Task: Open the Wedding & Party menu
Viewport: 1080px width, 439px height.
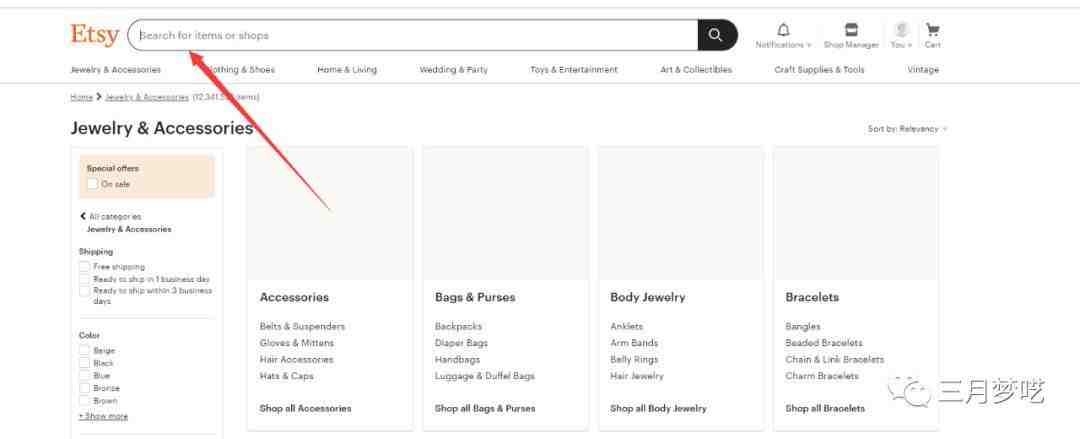Action: point(453,70)
